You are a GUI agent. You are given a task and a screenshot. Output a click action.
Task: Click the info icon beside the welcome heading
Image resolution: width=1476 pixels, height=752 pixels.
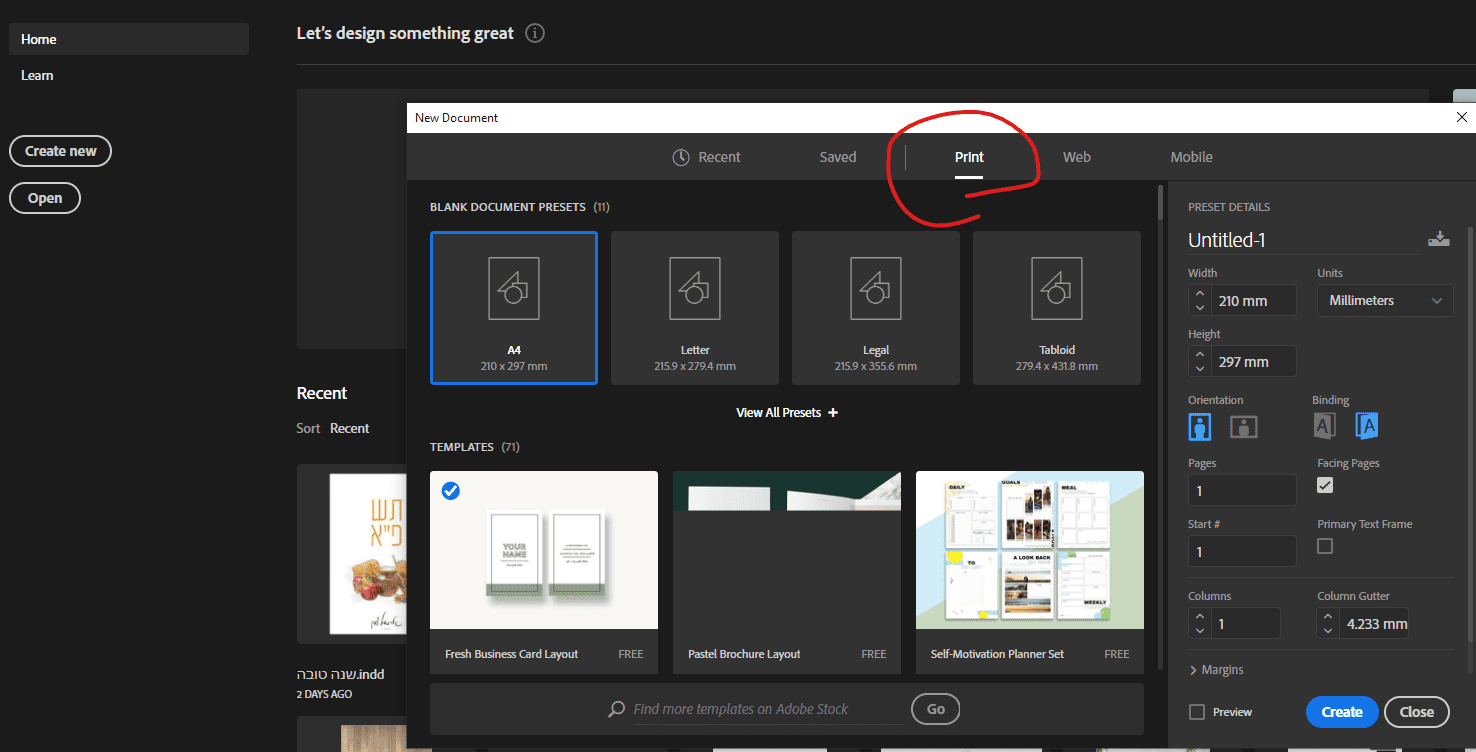pos(535,33)
